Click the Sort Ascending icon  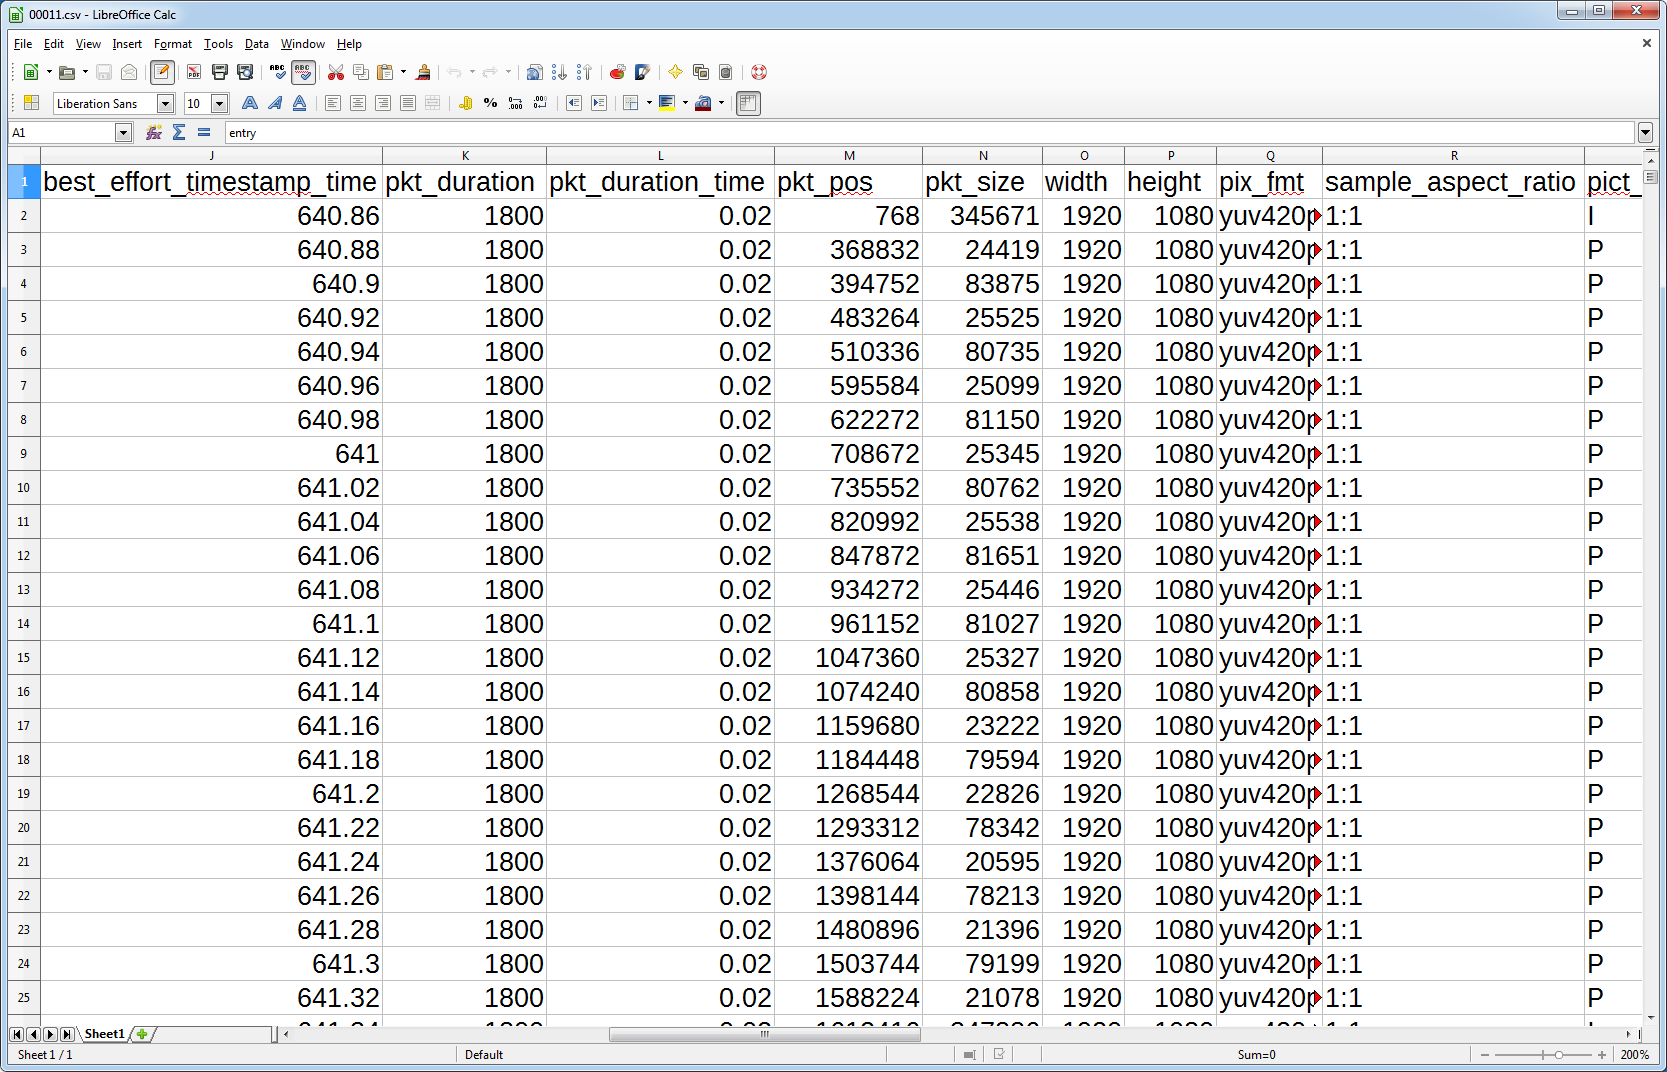coord(559,72)
